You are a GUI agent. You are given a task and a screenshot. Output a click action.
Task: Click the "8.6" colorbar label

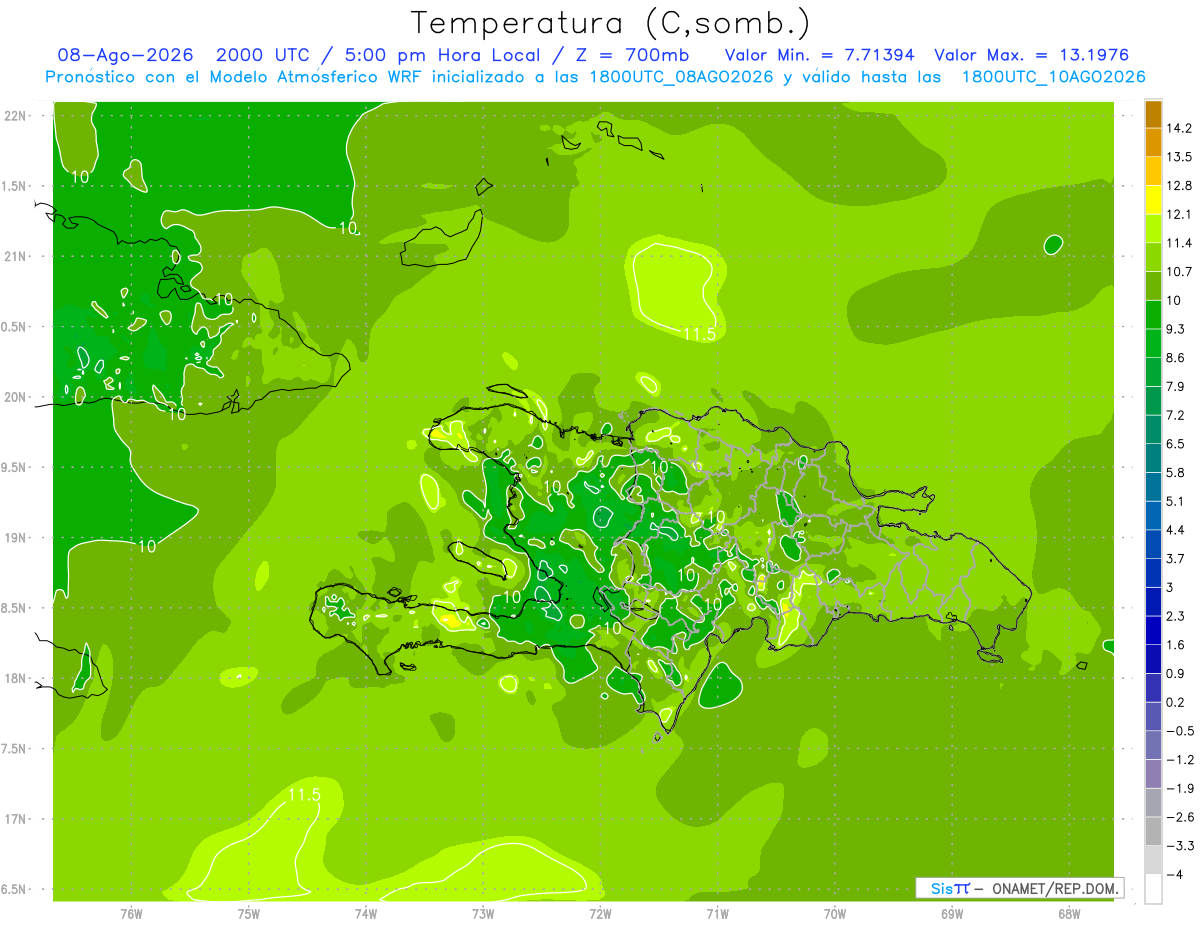click(x=1177, y=357)
